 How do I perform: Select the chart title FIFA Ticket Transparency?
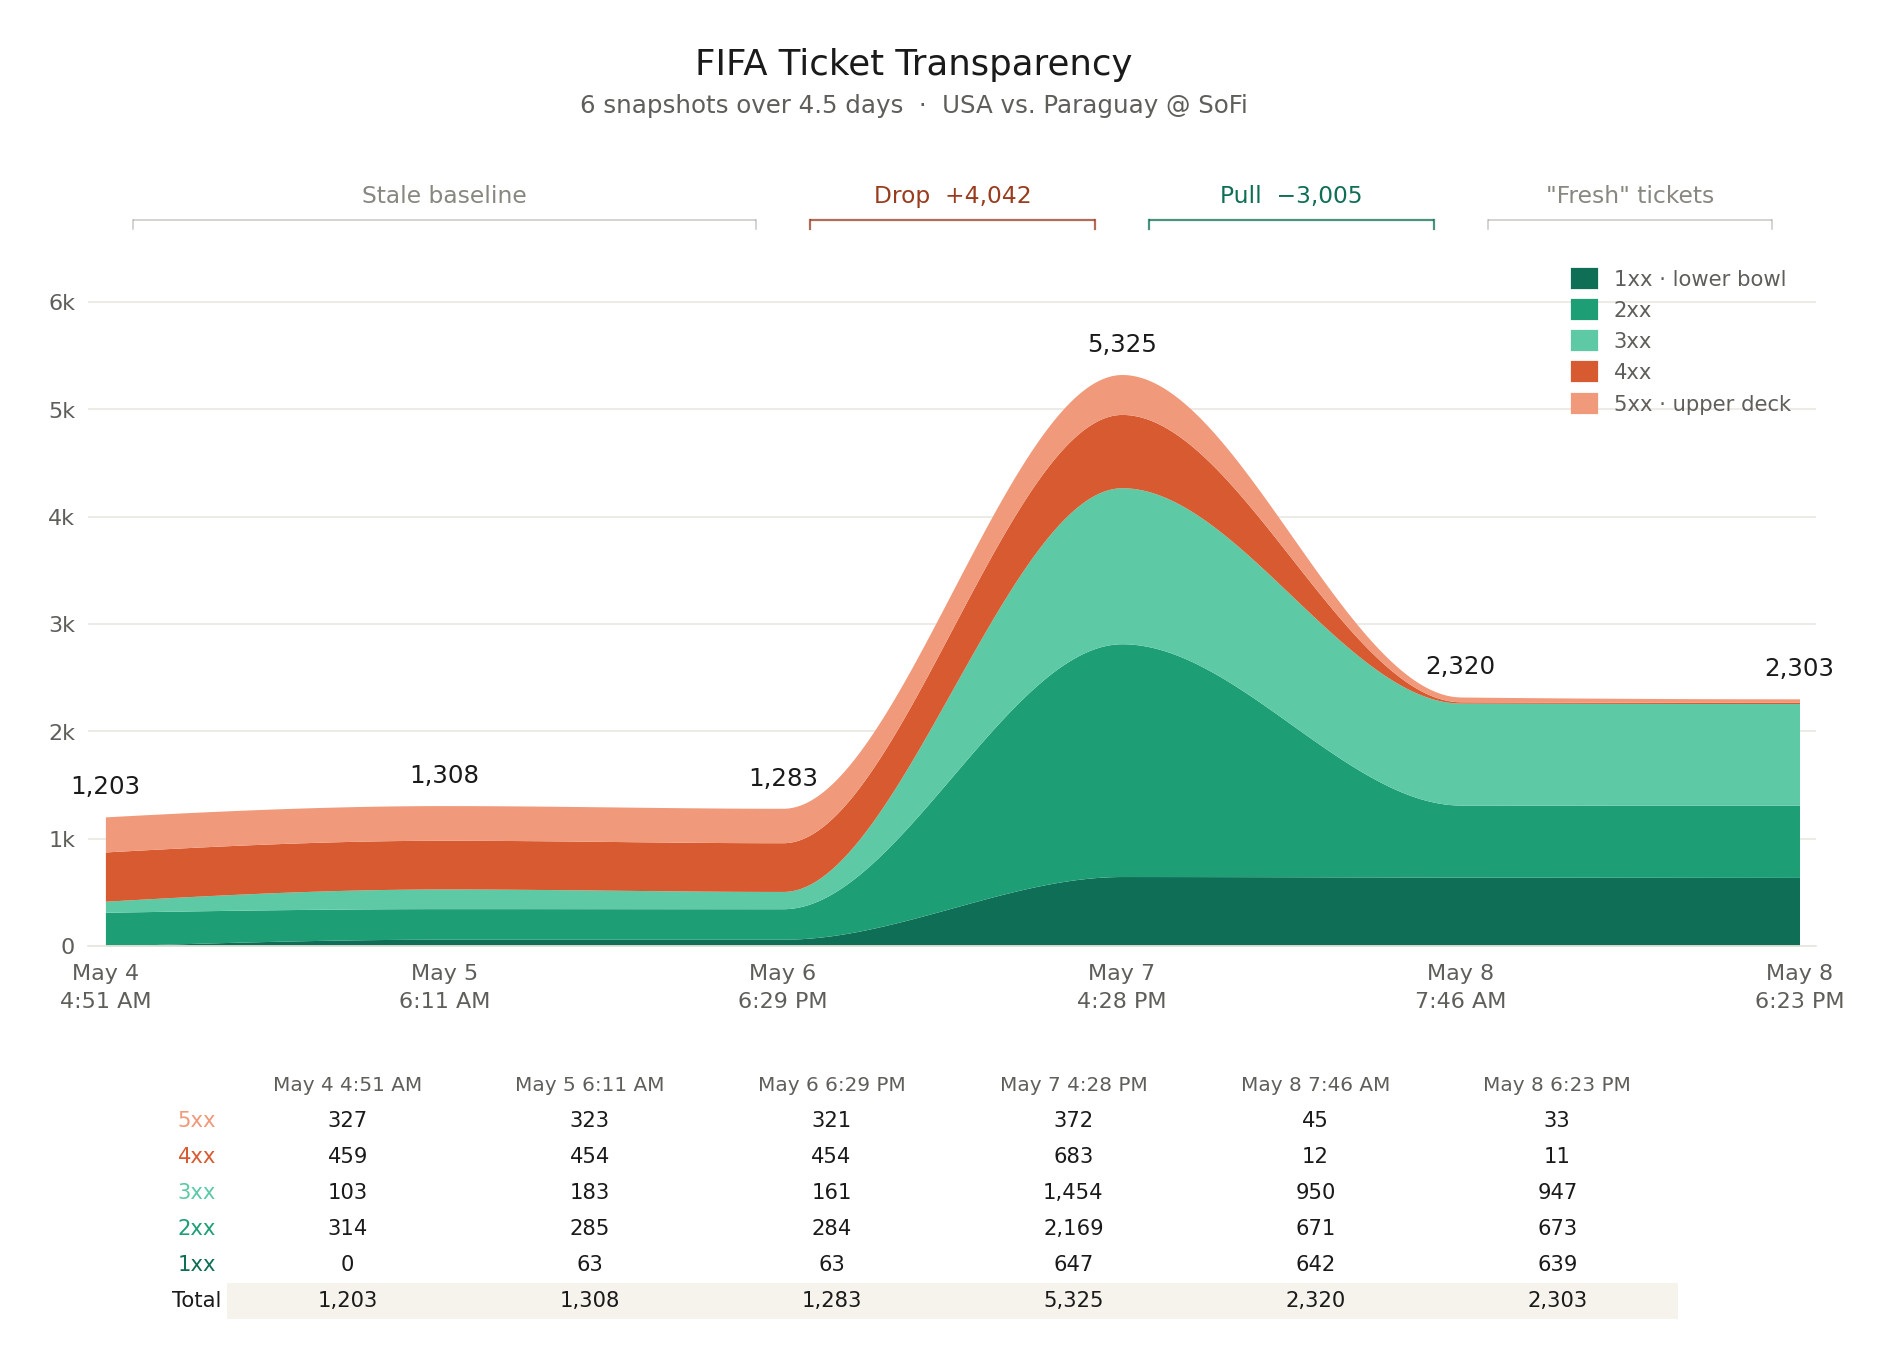point(913,63)
